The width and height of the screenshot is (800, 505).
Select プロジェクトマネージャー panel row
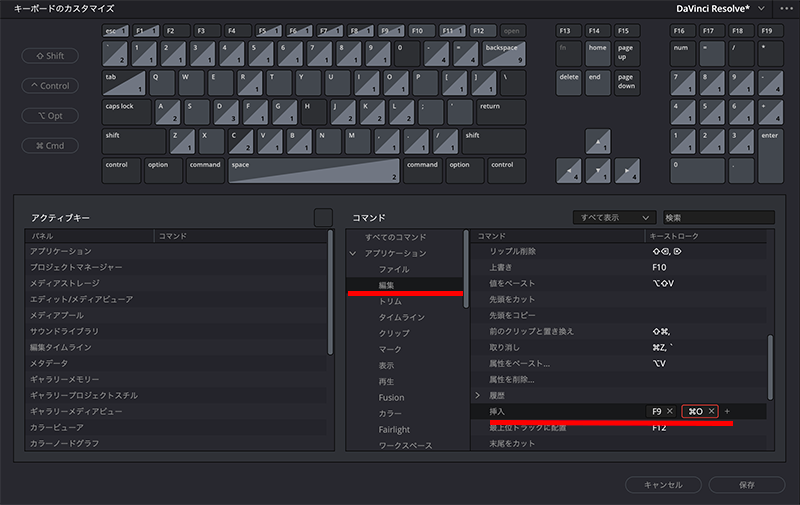click(176, 267)
